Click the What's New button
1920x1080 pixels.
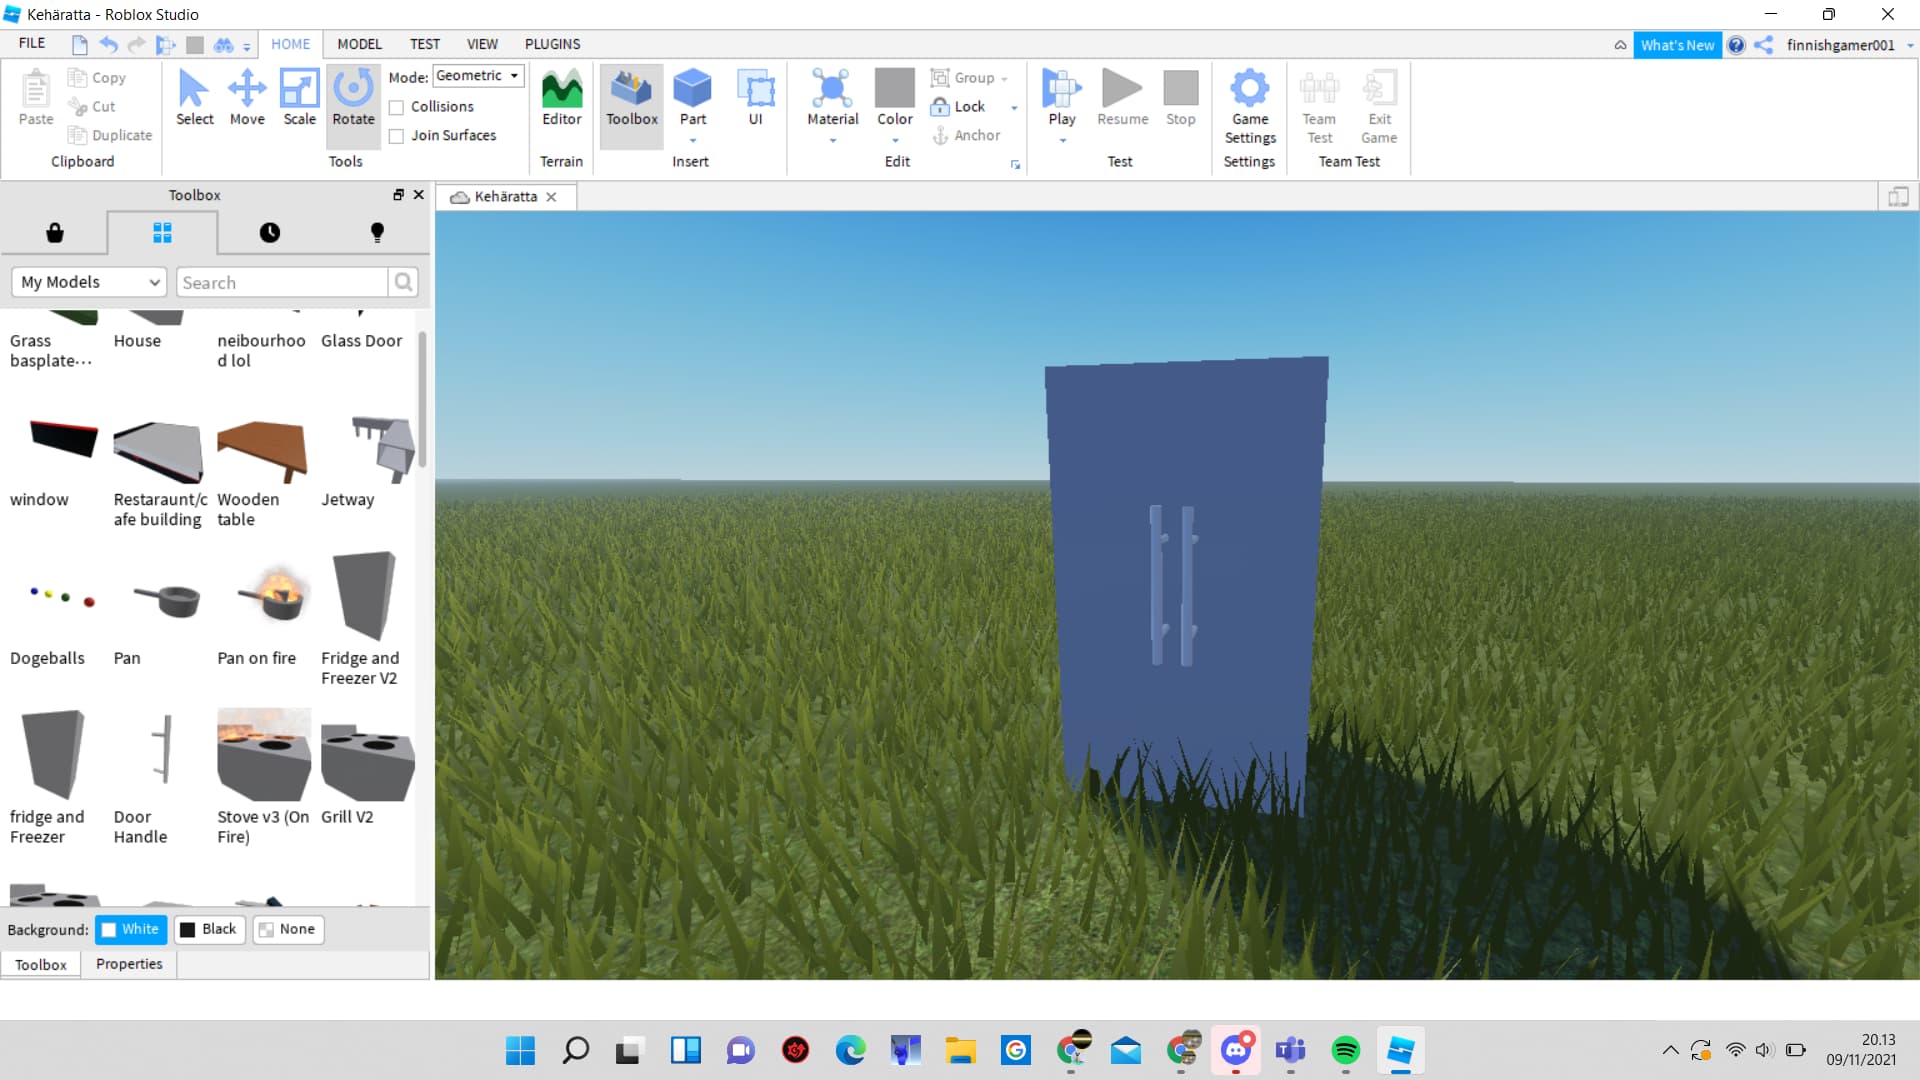click(1677, 45)
